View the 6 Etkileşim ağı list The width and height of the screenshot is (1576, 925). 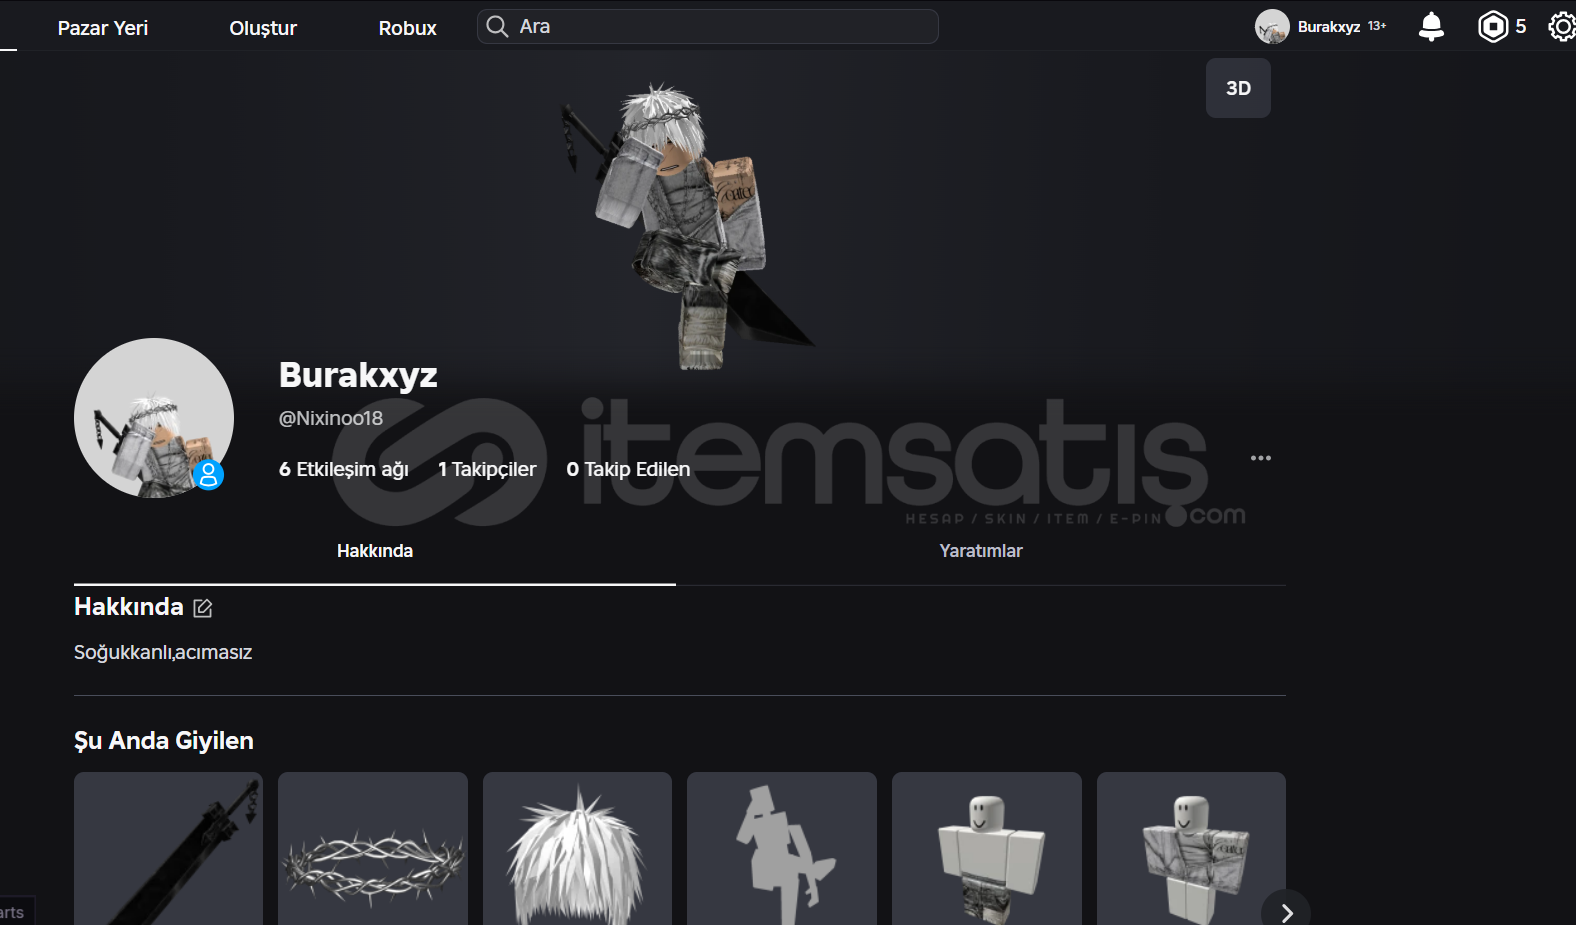tap(344, 469)
